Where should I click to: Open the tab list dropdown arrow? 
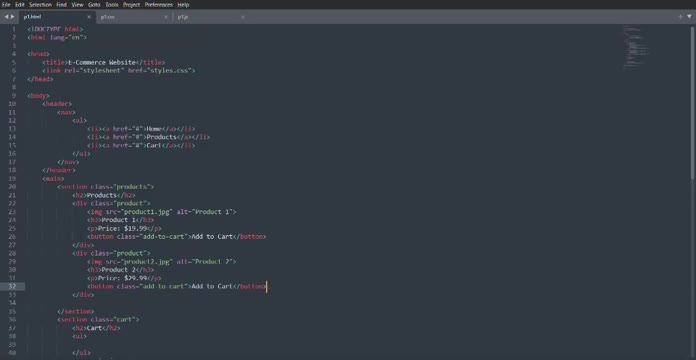[689, 17]
